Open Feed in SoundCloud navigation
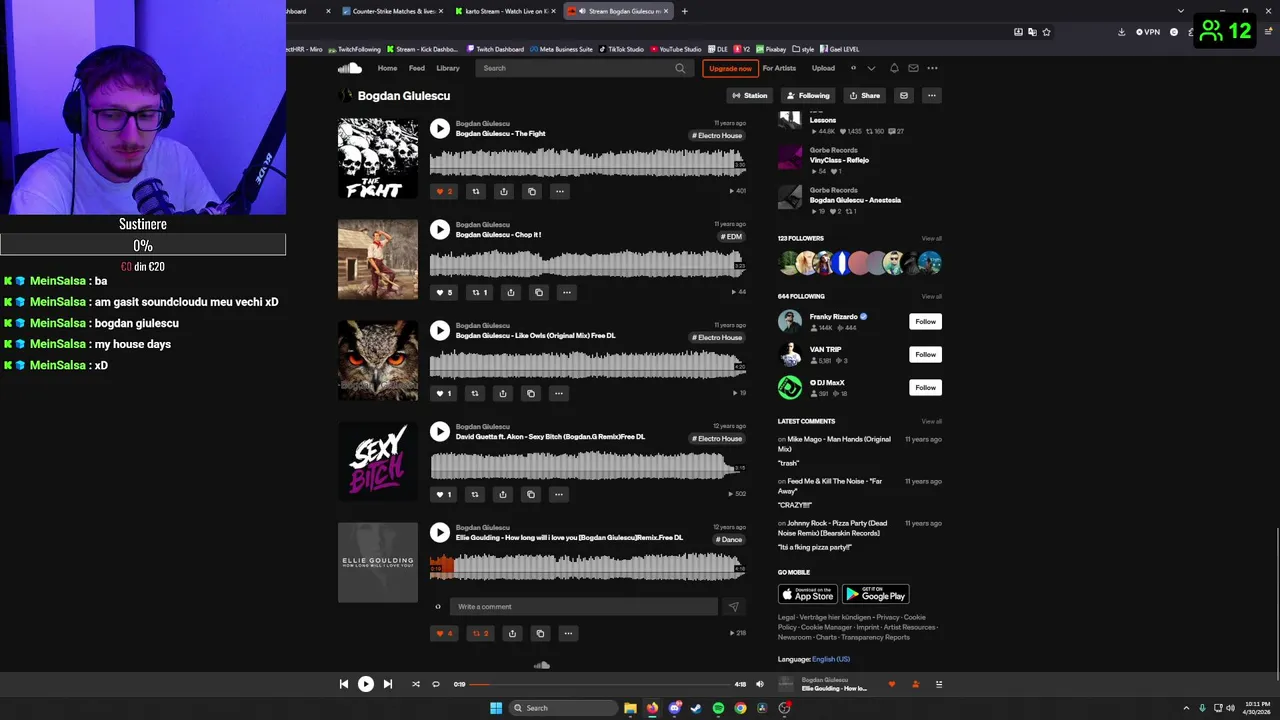Image resolution: width=1280 pixels, height=720 pixels. coord(417,68)
